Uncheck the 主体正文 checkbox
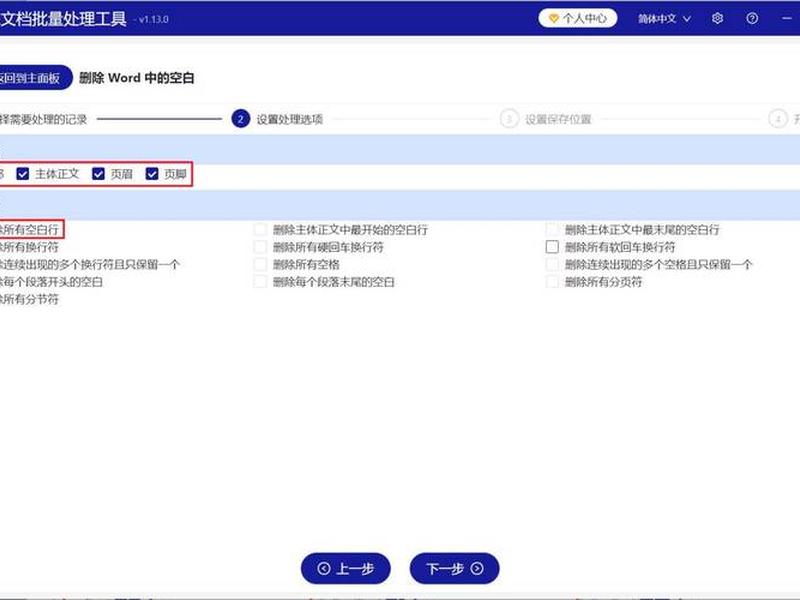This screenshot has width=800, height=600. coord(22,174)
